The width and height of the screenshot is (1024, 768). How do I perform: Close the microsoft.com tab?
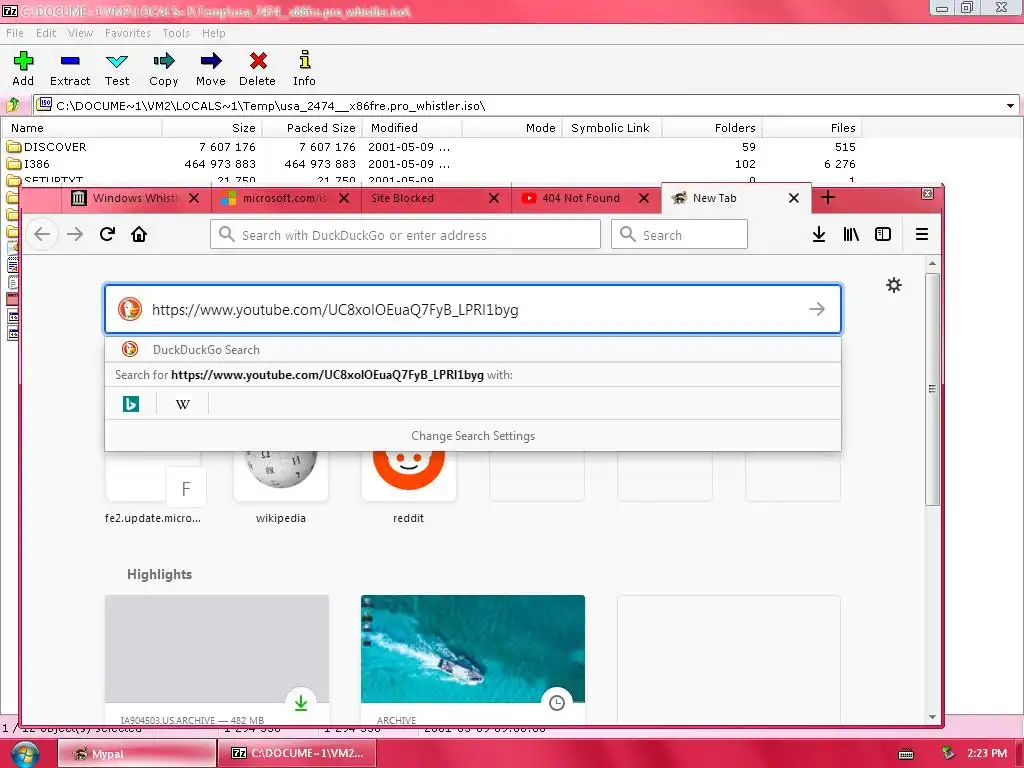point(344,198)
